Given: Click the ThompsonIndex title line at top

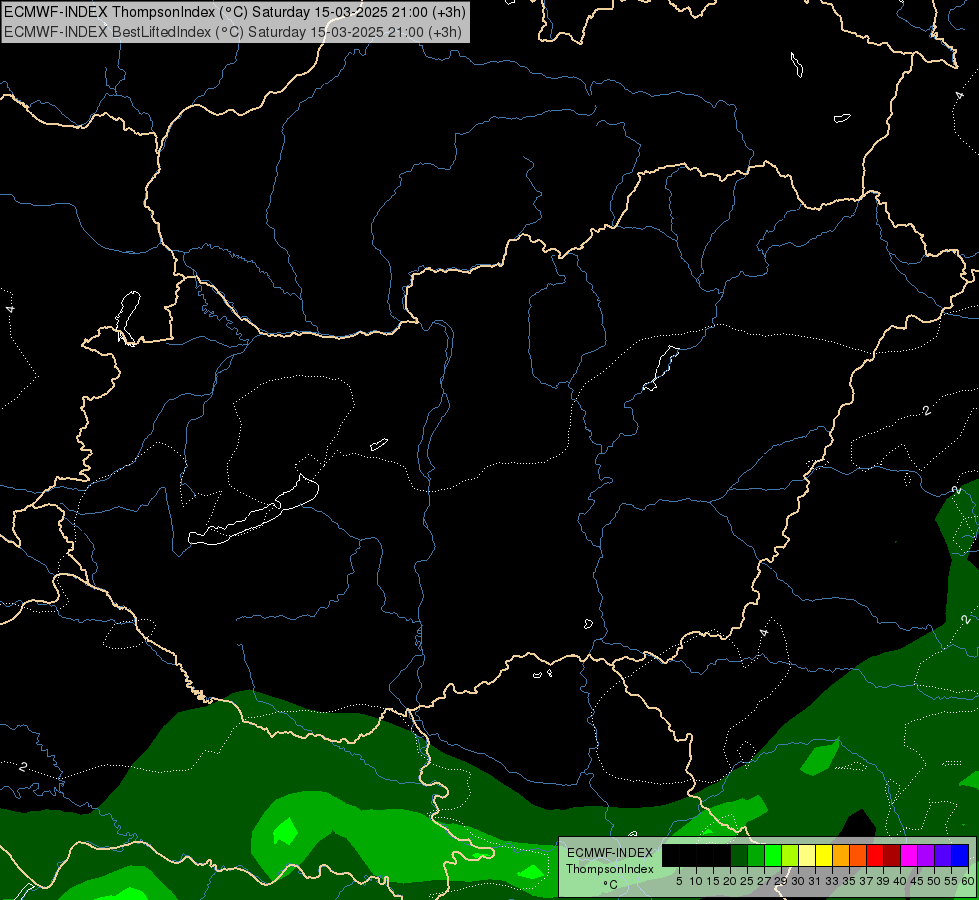Looking at the screenshot, I should point(234,12).
